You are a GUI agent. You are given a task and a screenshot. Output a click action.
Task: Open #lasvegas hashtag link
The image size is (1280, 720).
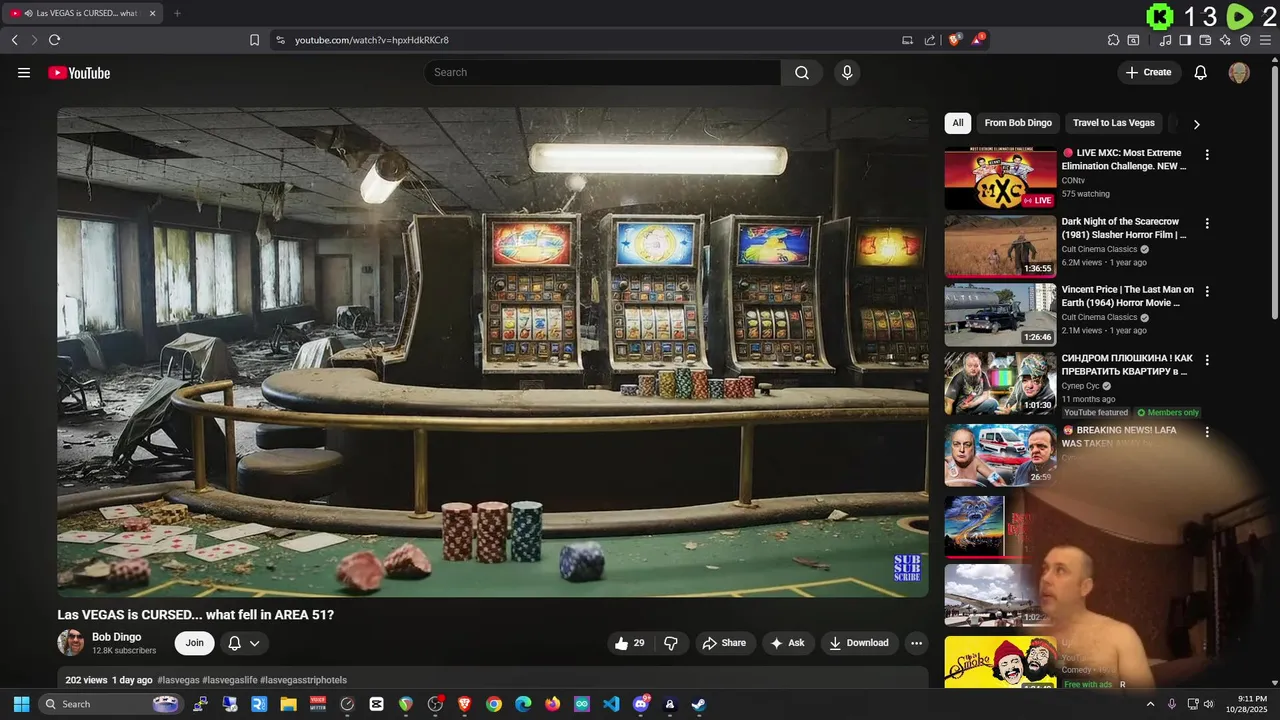coord(178,680)
